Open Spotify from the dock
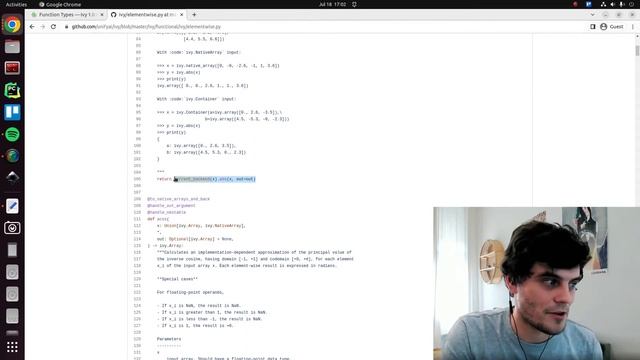This screenshot has width=640, height=360. (x=12, y=134)
